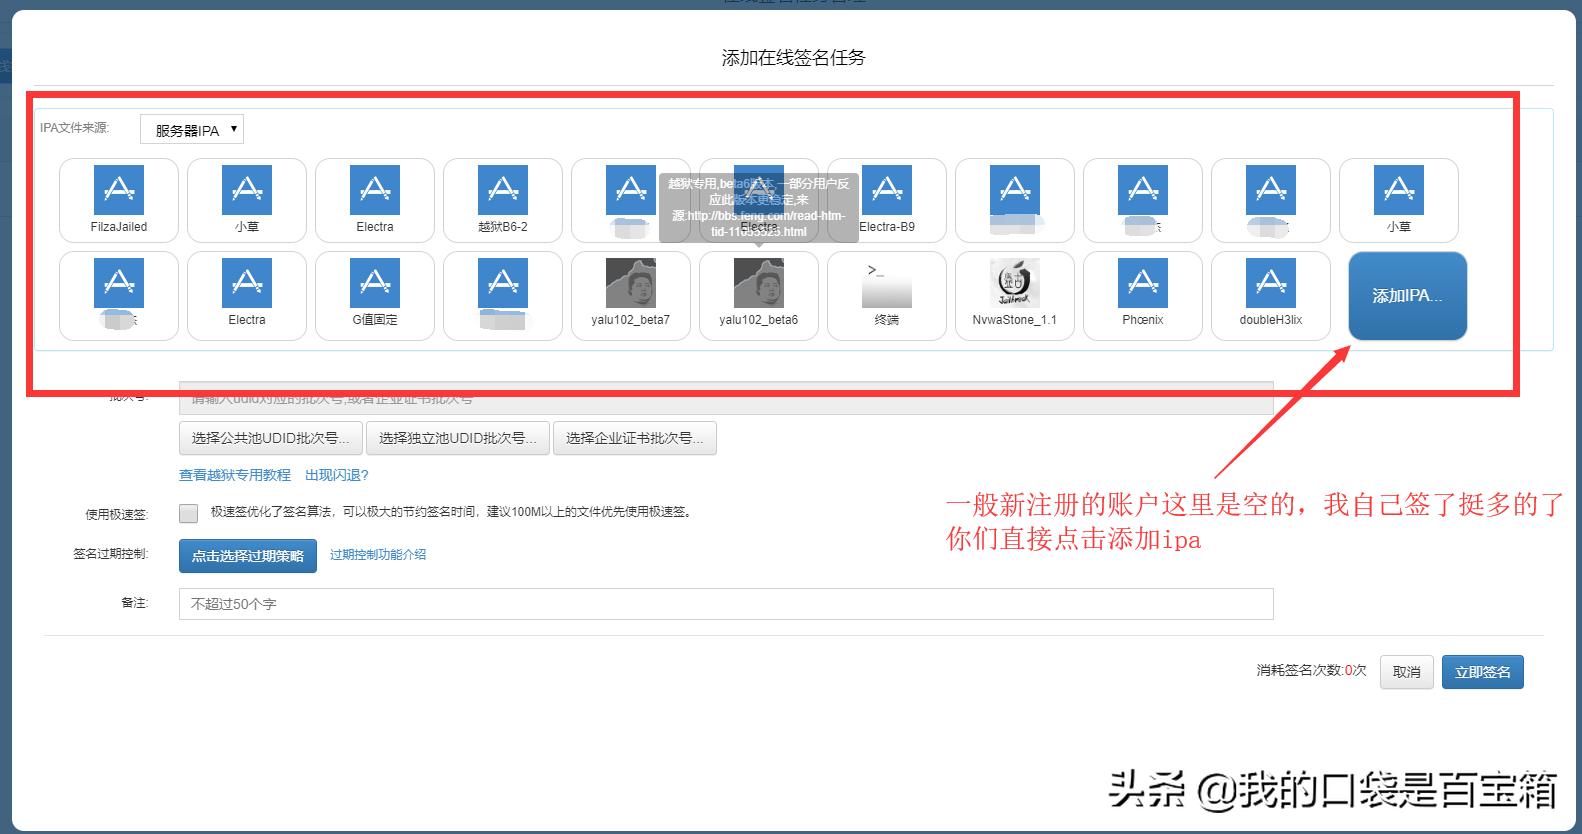Choose the 越狱B6-2 IPA card
The image size is (1582, 834).
(x=503, y=200)
